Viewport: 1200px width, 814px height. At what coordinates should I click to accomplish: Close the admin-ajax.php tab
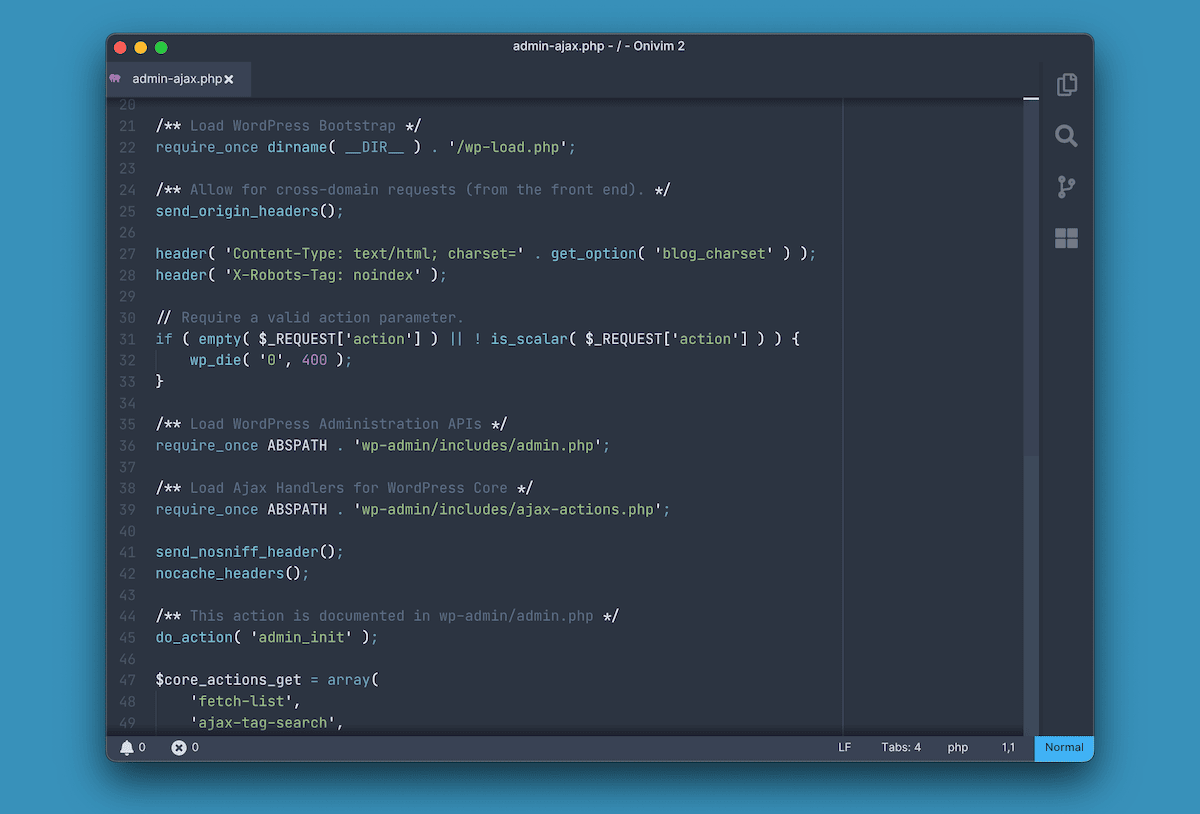coord(229,78)
